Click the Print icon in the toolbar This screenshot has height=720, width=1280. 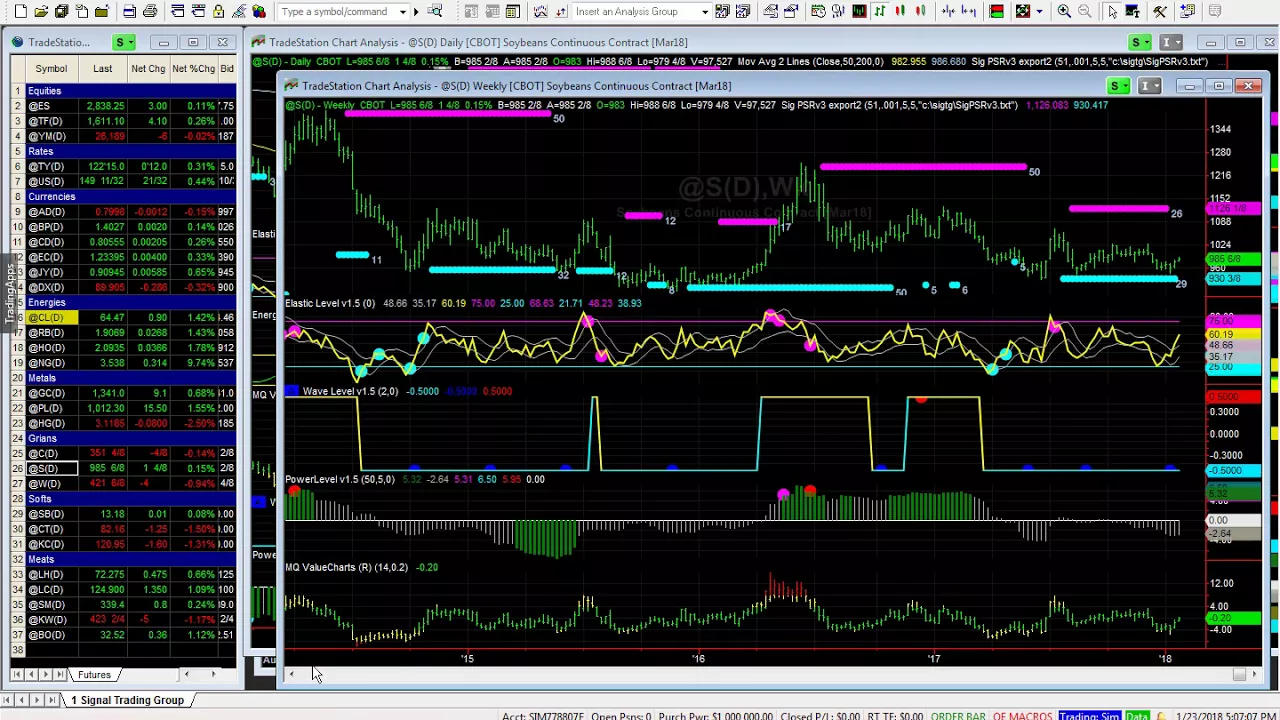click(x=149, y=11)
